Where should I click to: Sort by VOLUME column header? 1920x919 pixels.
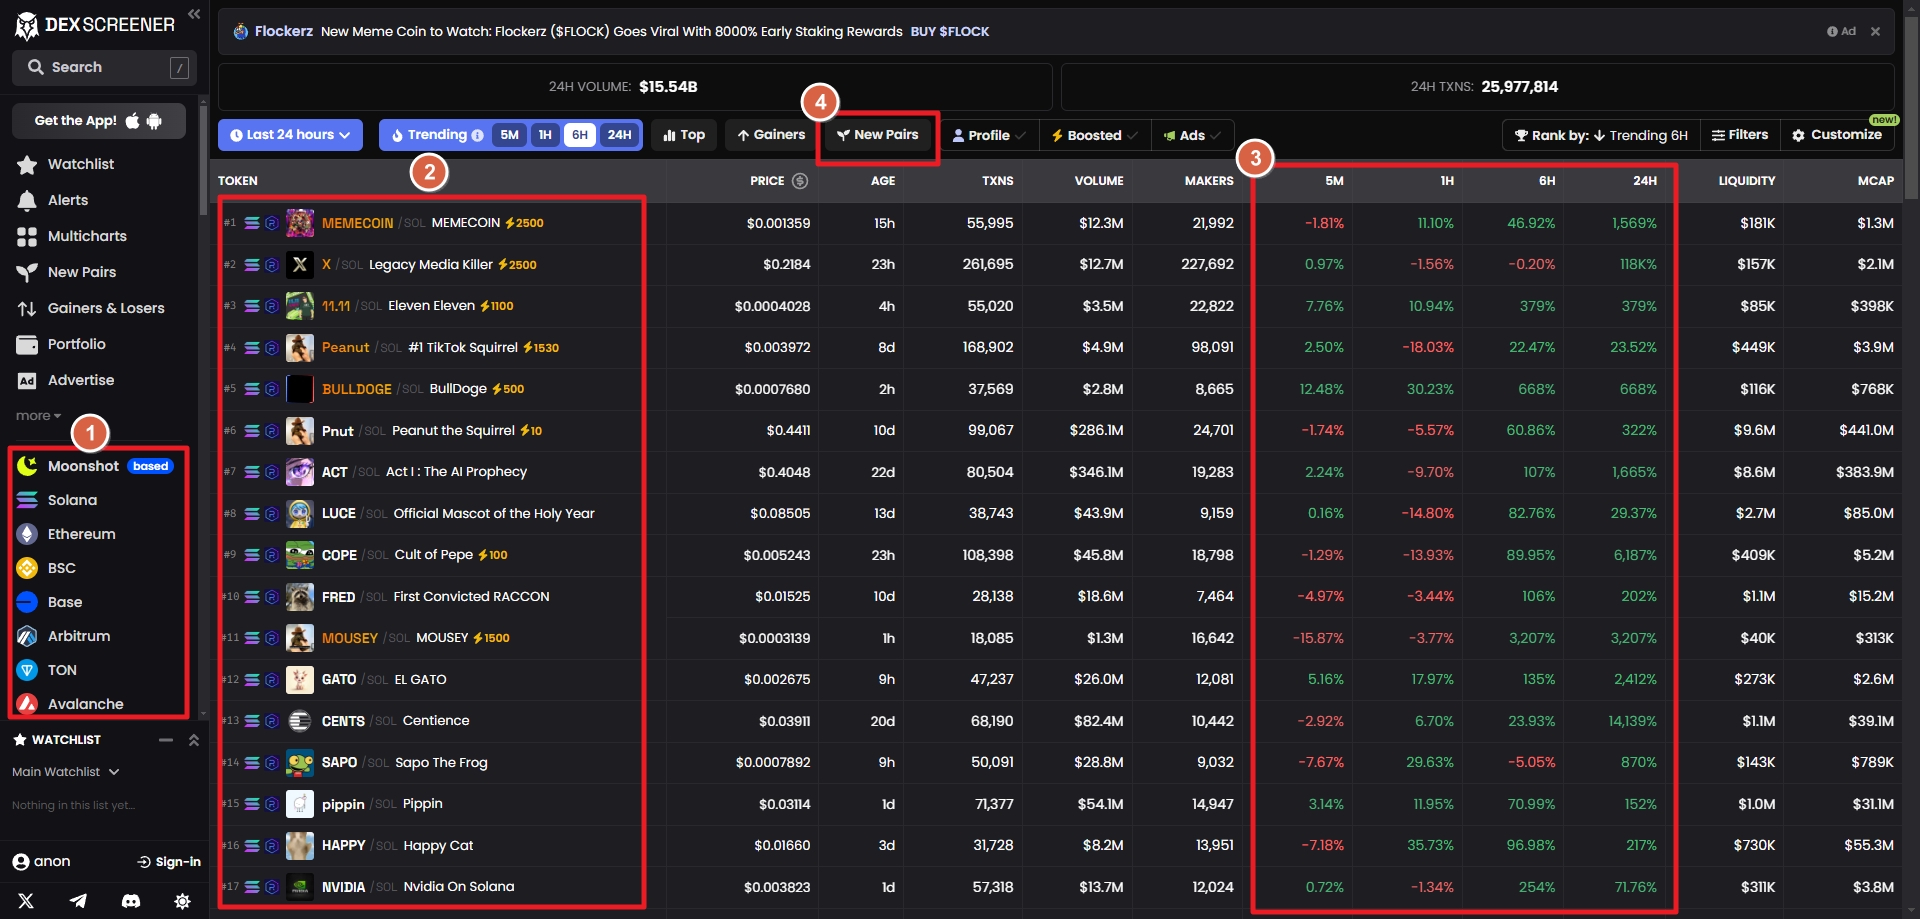[1099, 181]
